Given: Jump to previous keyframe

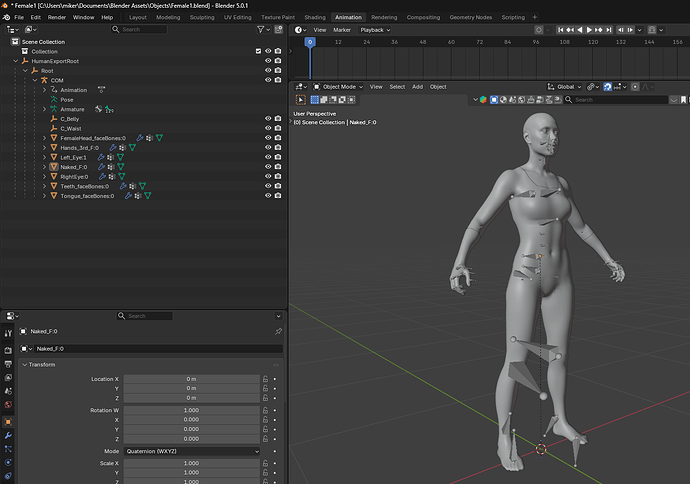Looking at the screenshot, I should point(570,30).
